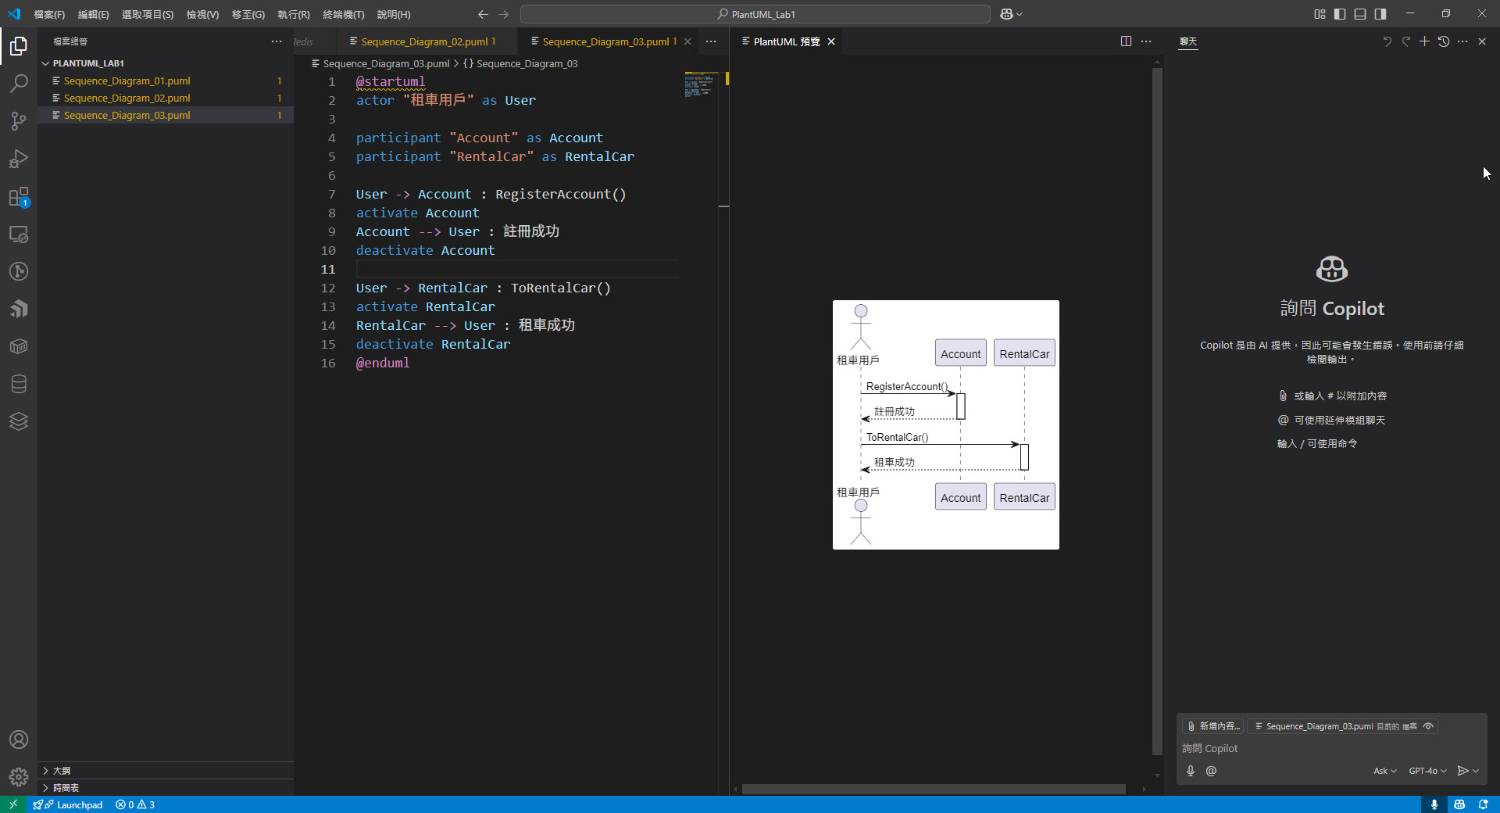
Task: Select the chat tab header
Action: [1188, 41]
